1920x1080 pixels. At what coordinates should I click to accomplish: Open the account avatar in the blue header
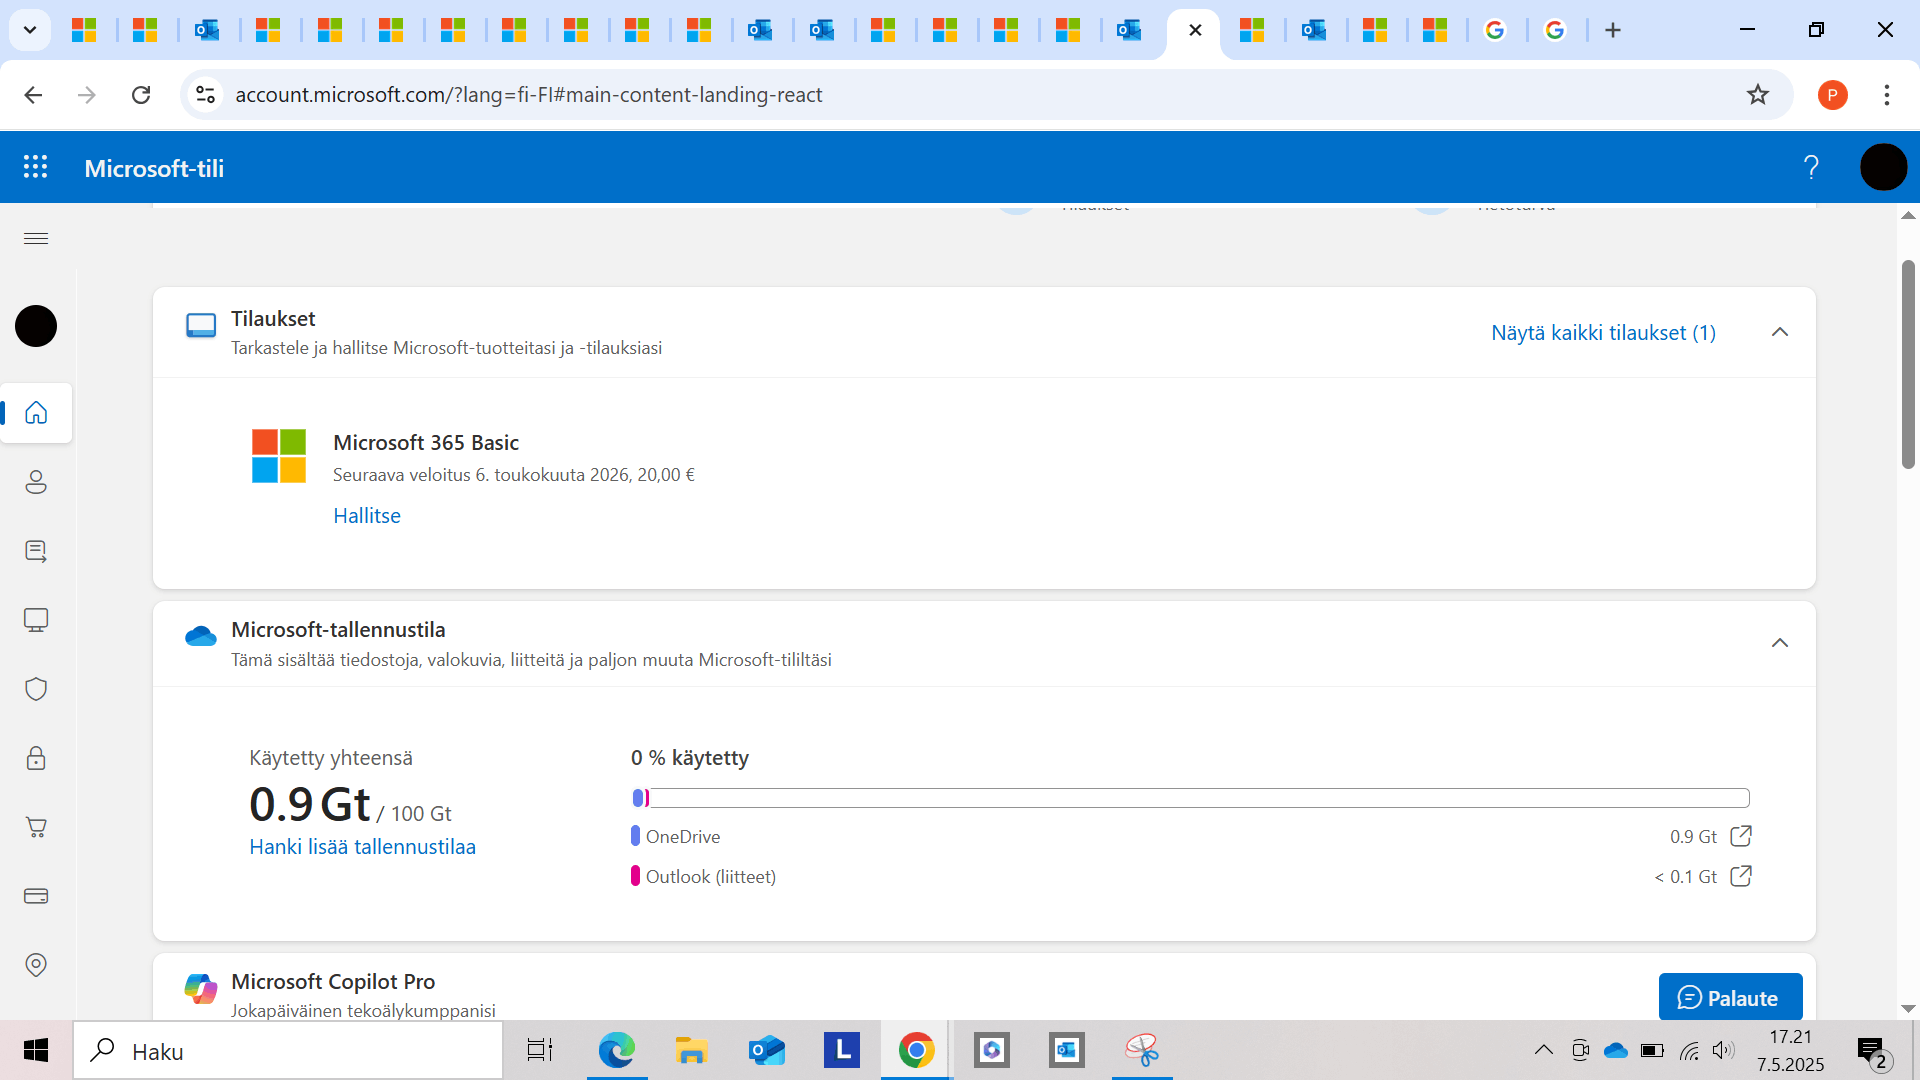[x=1883, y=167]
